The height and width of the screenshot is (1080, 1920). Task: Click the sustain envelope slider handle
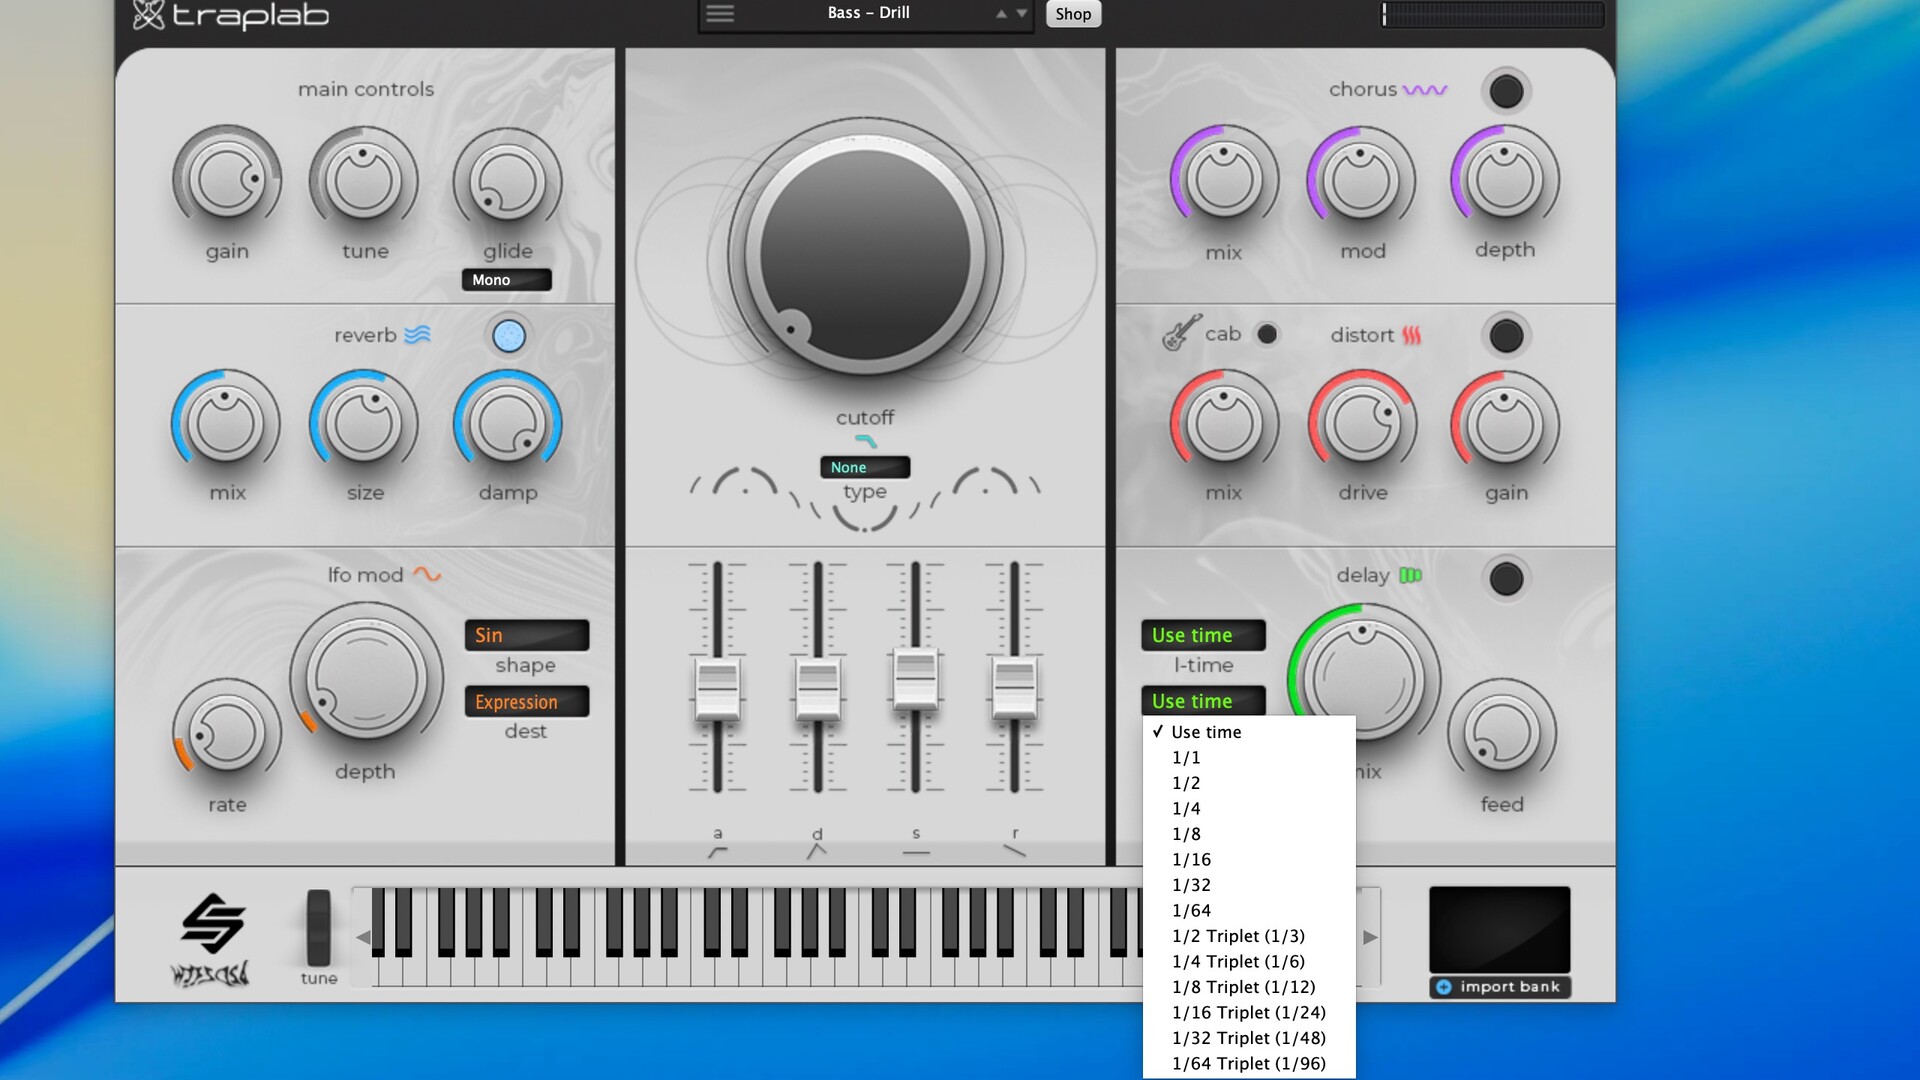tap(916, 678)
